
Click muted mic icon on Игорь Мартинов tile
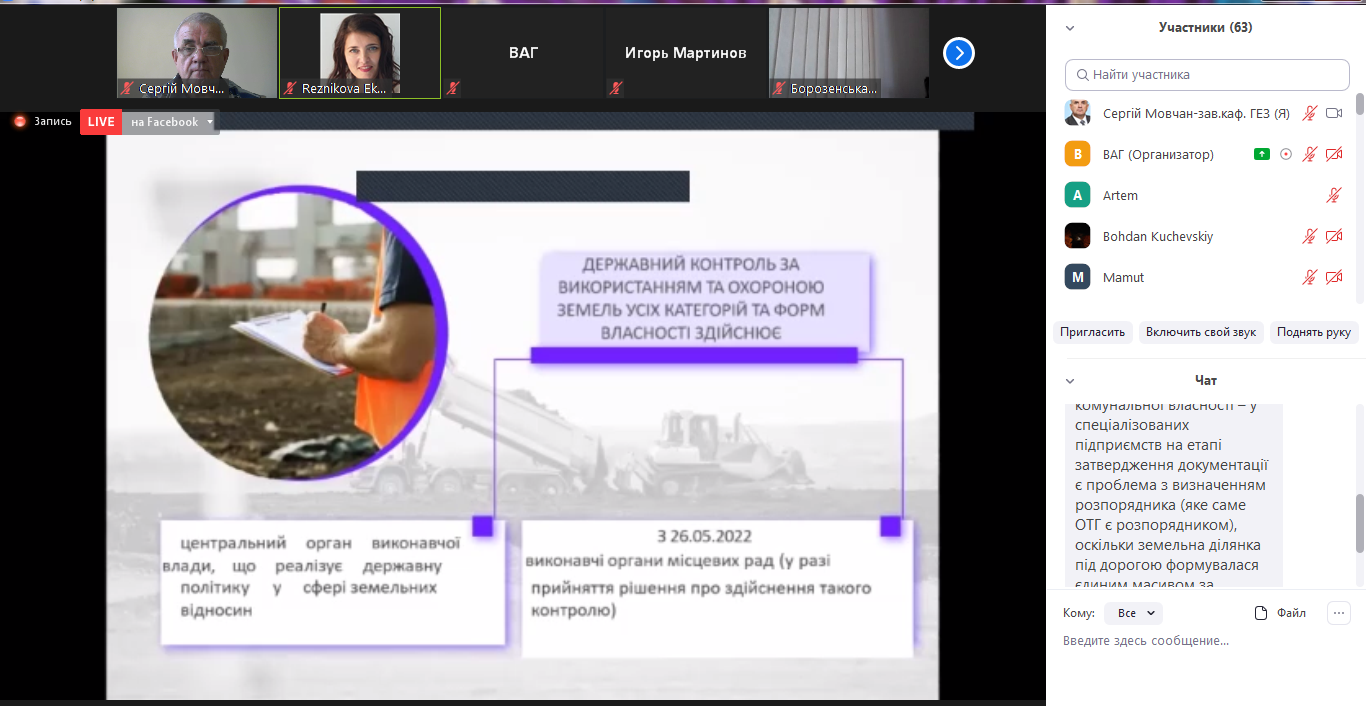click(x=616, y=89)
